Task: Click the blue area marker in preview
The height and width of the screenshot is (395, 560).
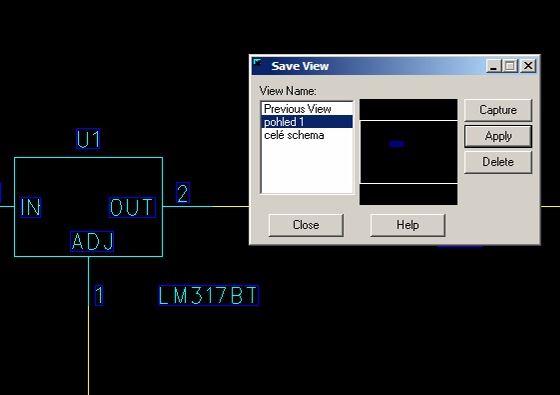Action: (x=396, y=144)
